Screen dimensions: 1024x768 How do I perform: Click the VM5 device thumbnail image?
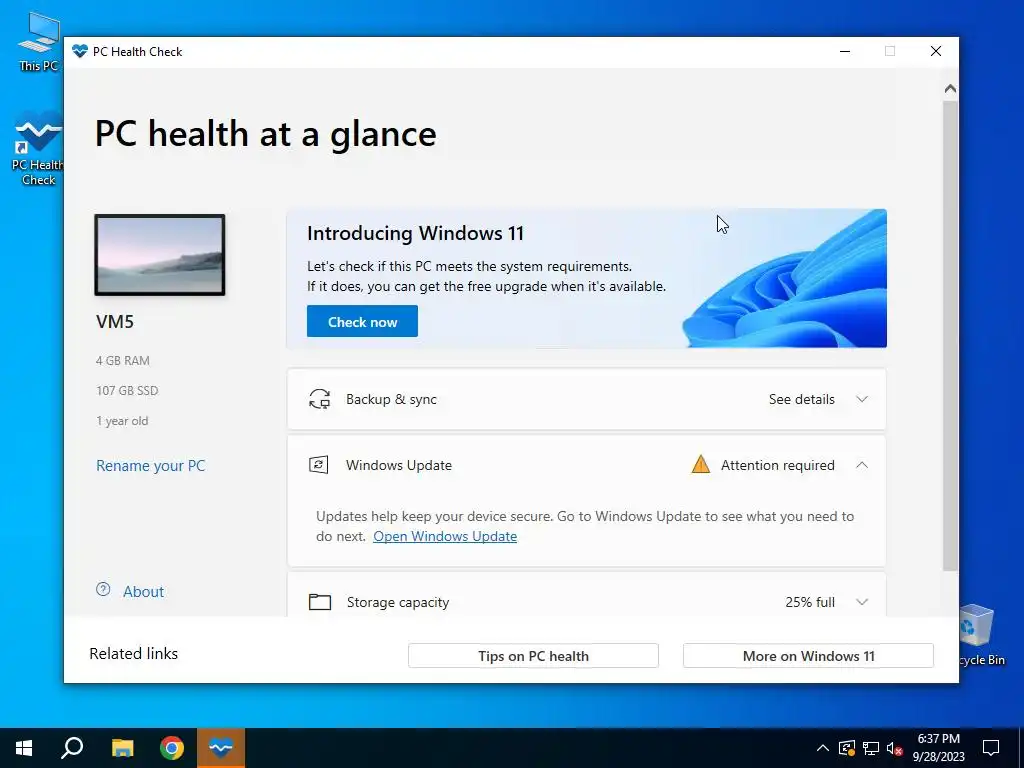click(x=160, y=255)
